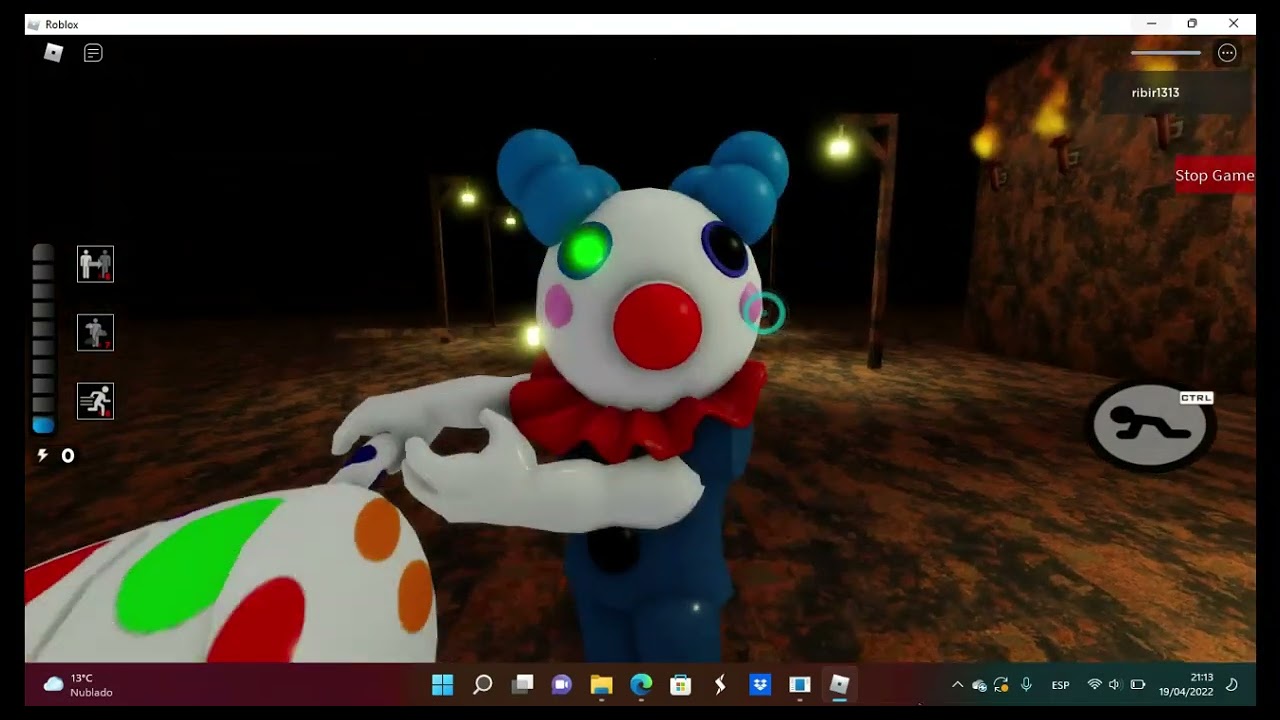
Task: Open Dropbox from the taskbar
Action: [x=760, y=685]
